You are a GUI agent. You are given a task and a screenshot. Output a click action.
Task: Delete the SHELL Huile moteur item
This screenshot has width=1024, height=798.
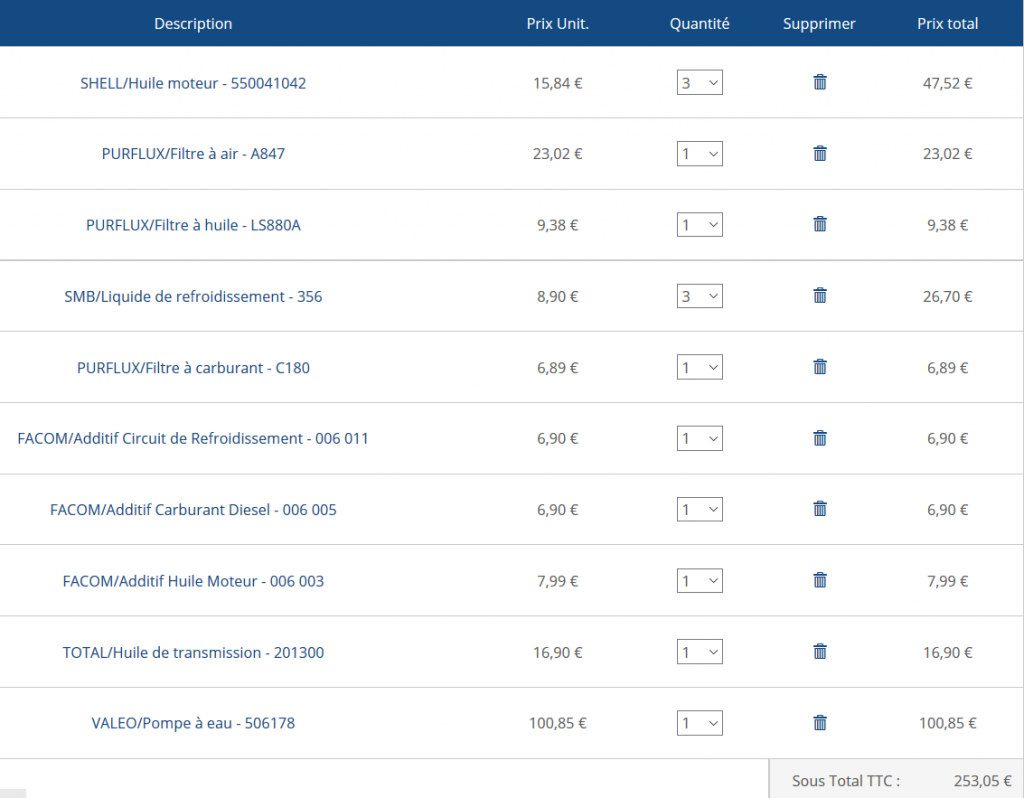coord(820,82)
